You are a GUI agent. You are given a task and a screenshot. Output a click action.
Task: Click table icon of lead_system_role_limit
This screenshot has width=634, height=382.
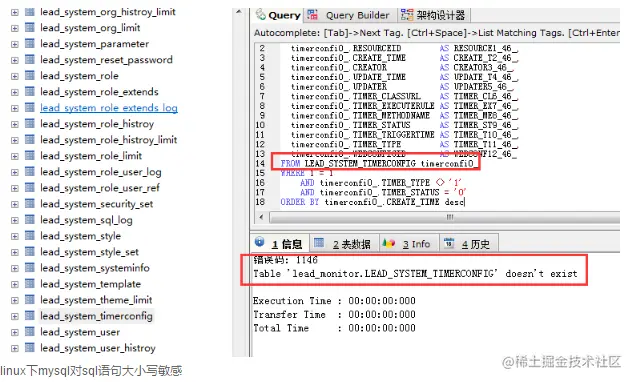[30, 156]
